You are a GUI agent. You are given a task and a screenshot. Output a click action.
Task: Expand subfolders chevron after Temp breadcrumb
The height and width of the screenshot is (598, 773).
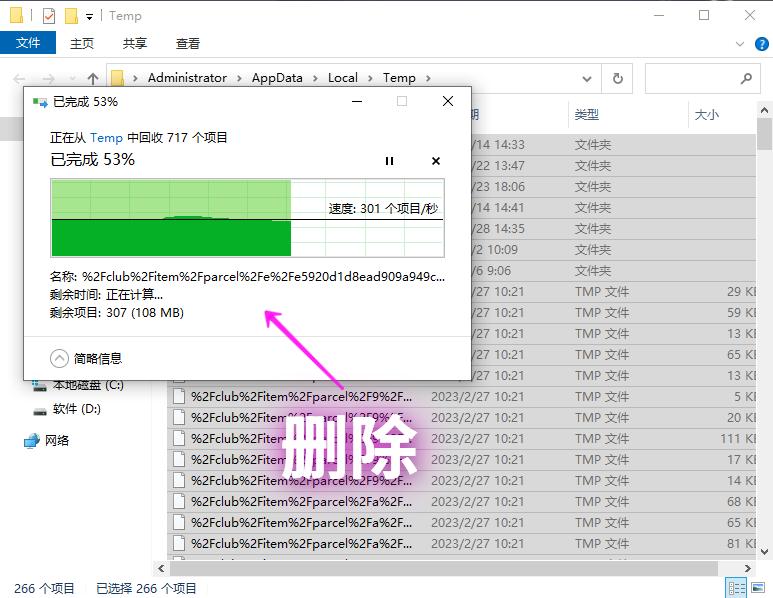click(x=428, y=78)
